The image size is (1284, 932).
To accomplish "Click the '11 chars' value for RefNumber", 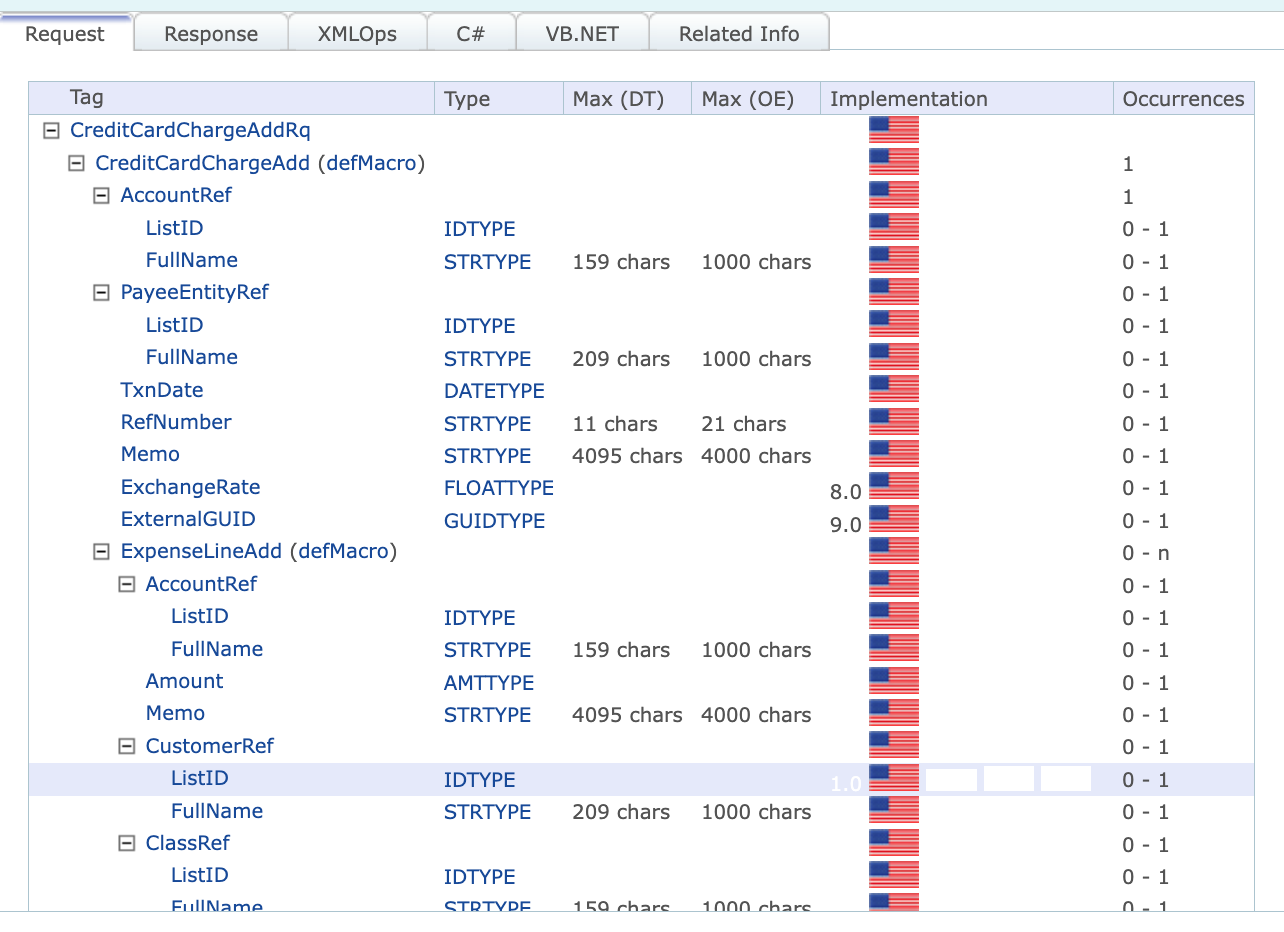I will click(615, 424).
